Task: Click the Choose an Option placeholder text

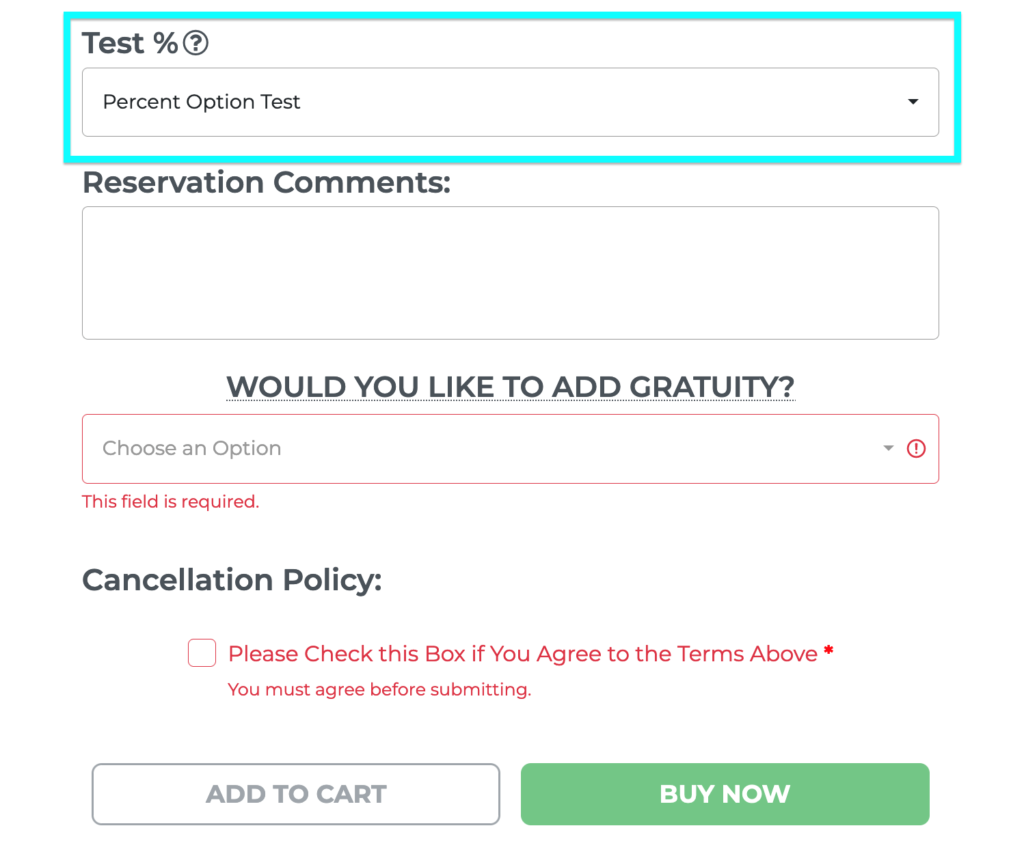Action: 192,448
